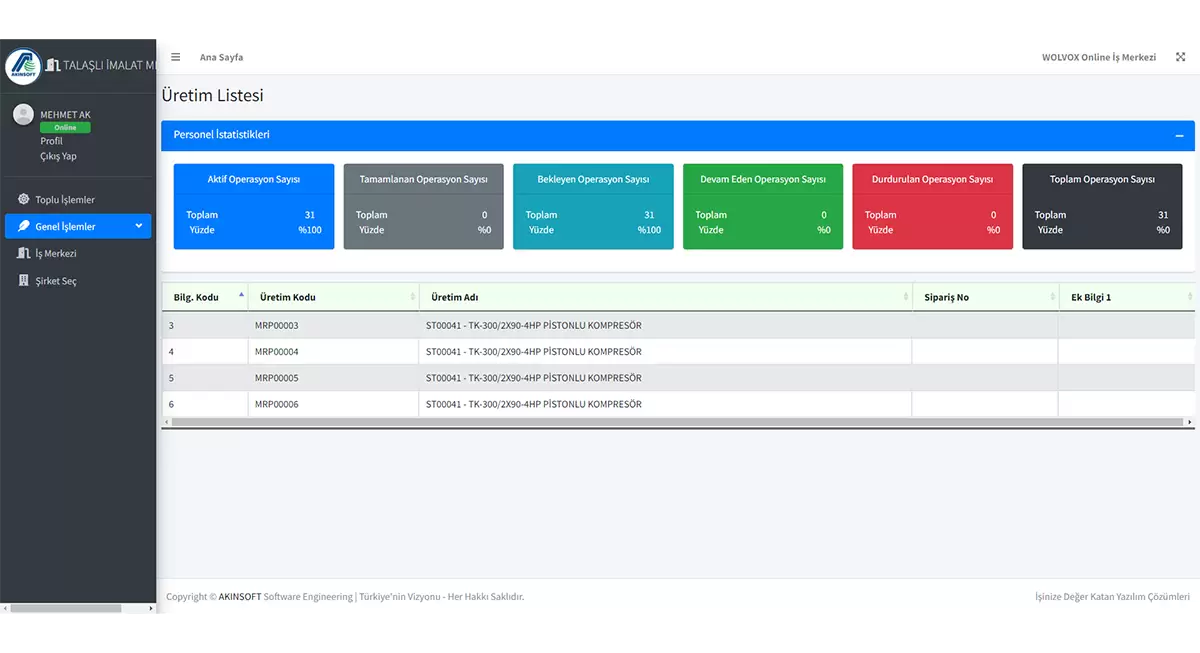
Task: Click the Şirket Seç building icon
Action: (24, 281)
